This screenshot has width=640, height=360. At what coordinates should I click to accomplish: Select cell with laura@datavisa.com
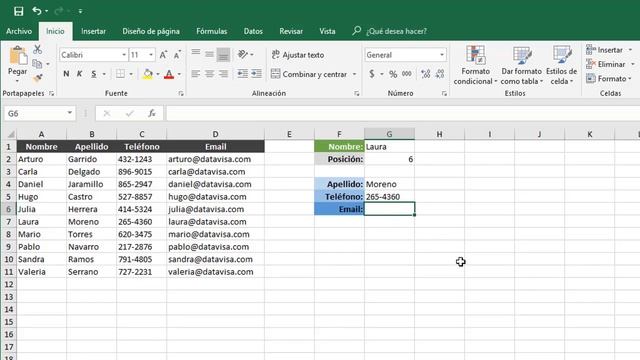[216, 222]
